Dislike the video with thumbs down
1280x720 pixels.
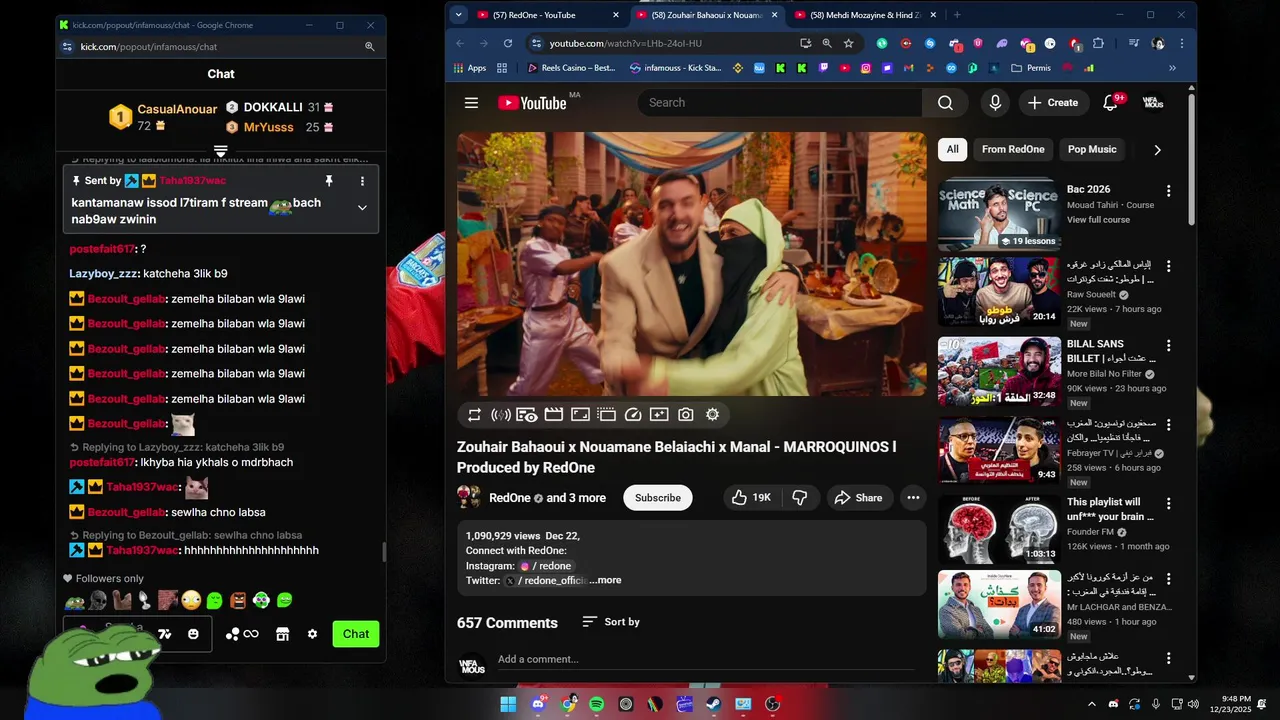click(800, 498)
